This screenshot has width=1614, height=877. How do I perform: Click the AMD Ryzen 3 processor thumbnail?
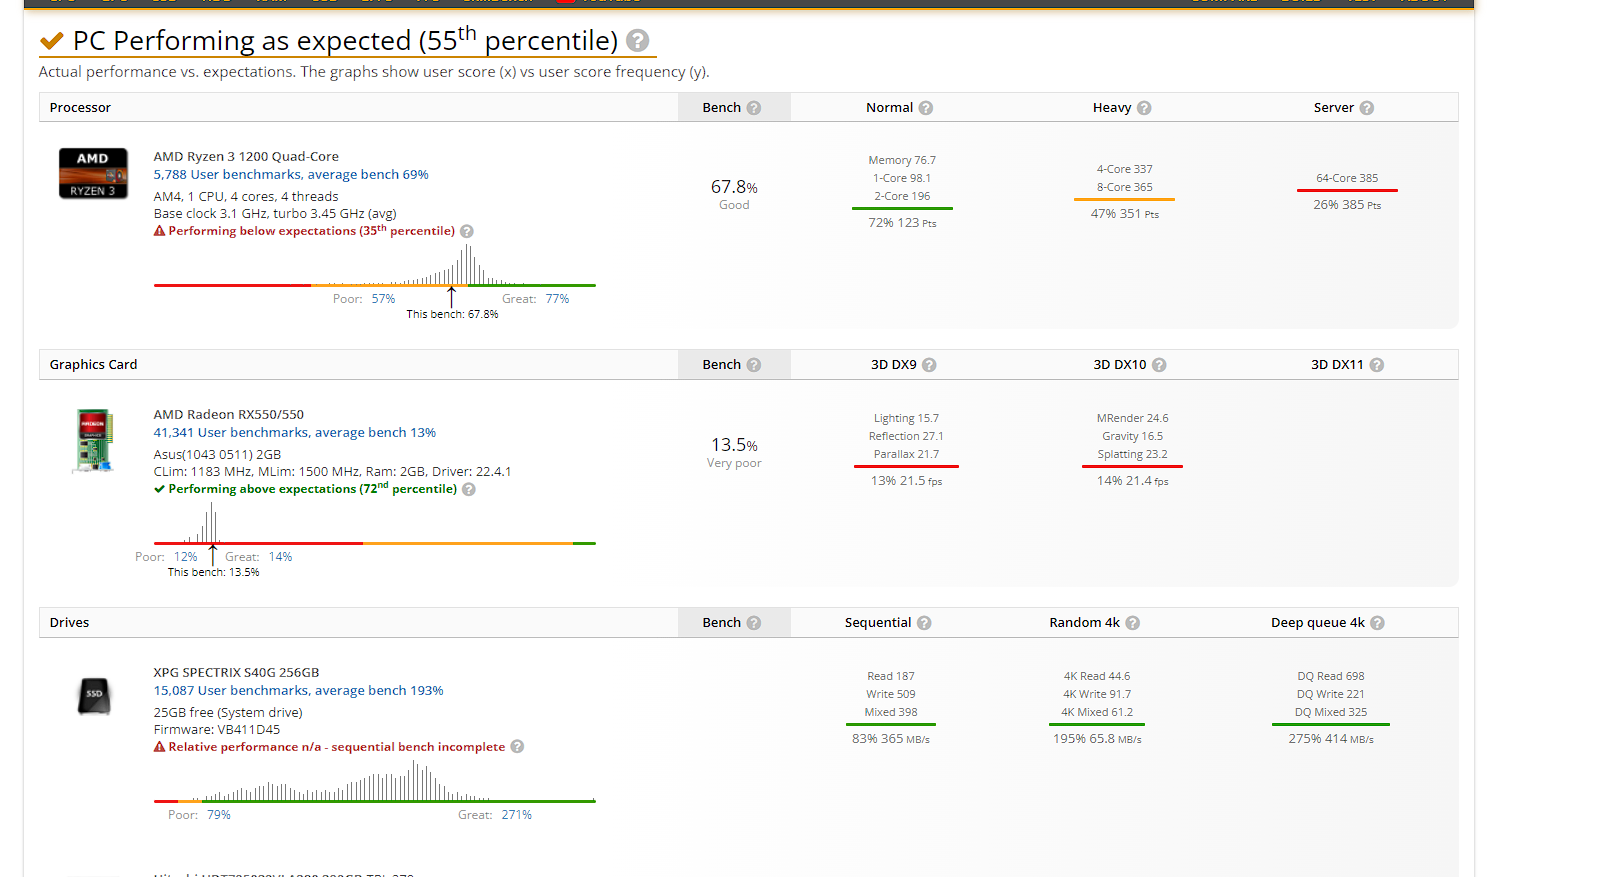coord(93,173)
